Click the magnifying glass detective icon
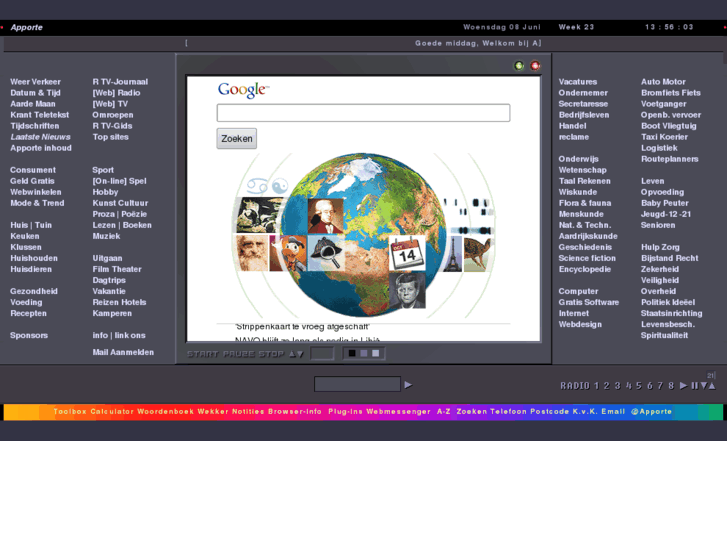 point(325,254)
